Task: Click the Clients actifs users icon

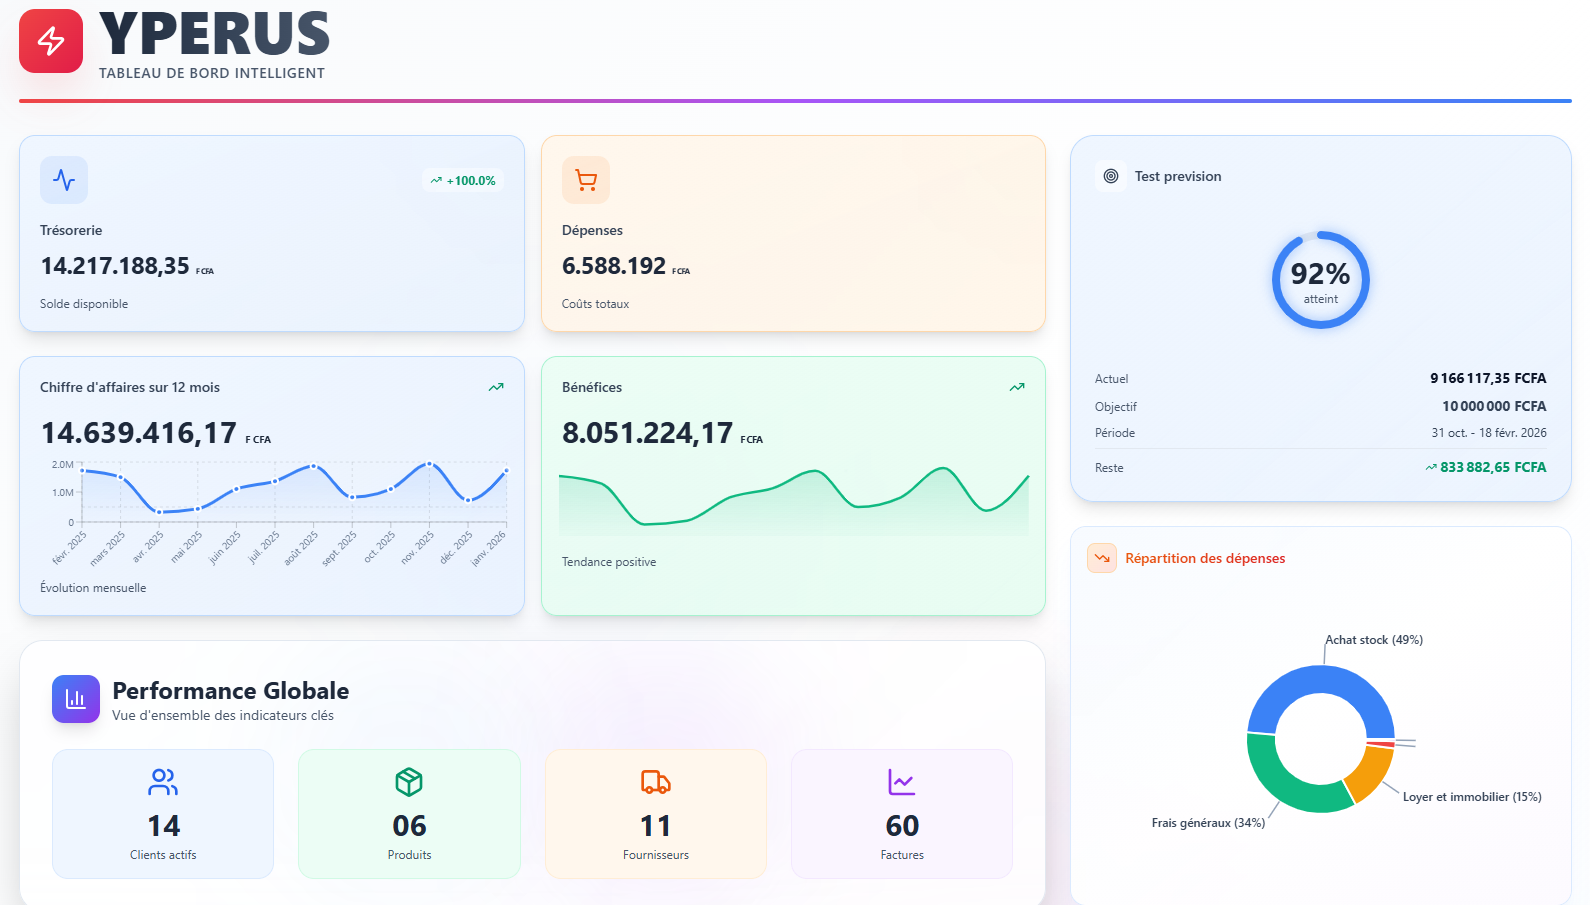Action: 163,782
